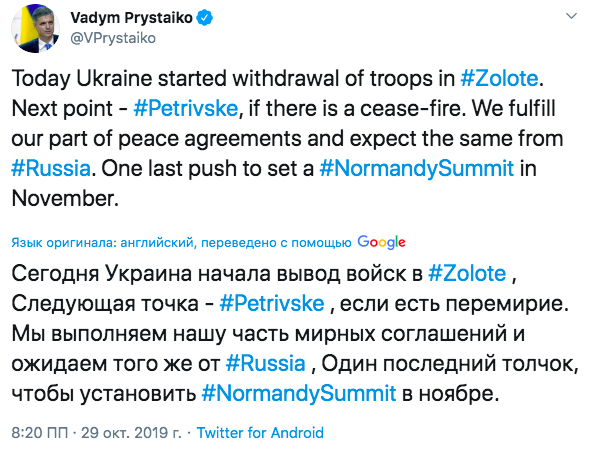Open #NormandySummit hashtag in Russian translation

click(299, 394)
